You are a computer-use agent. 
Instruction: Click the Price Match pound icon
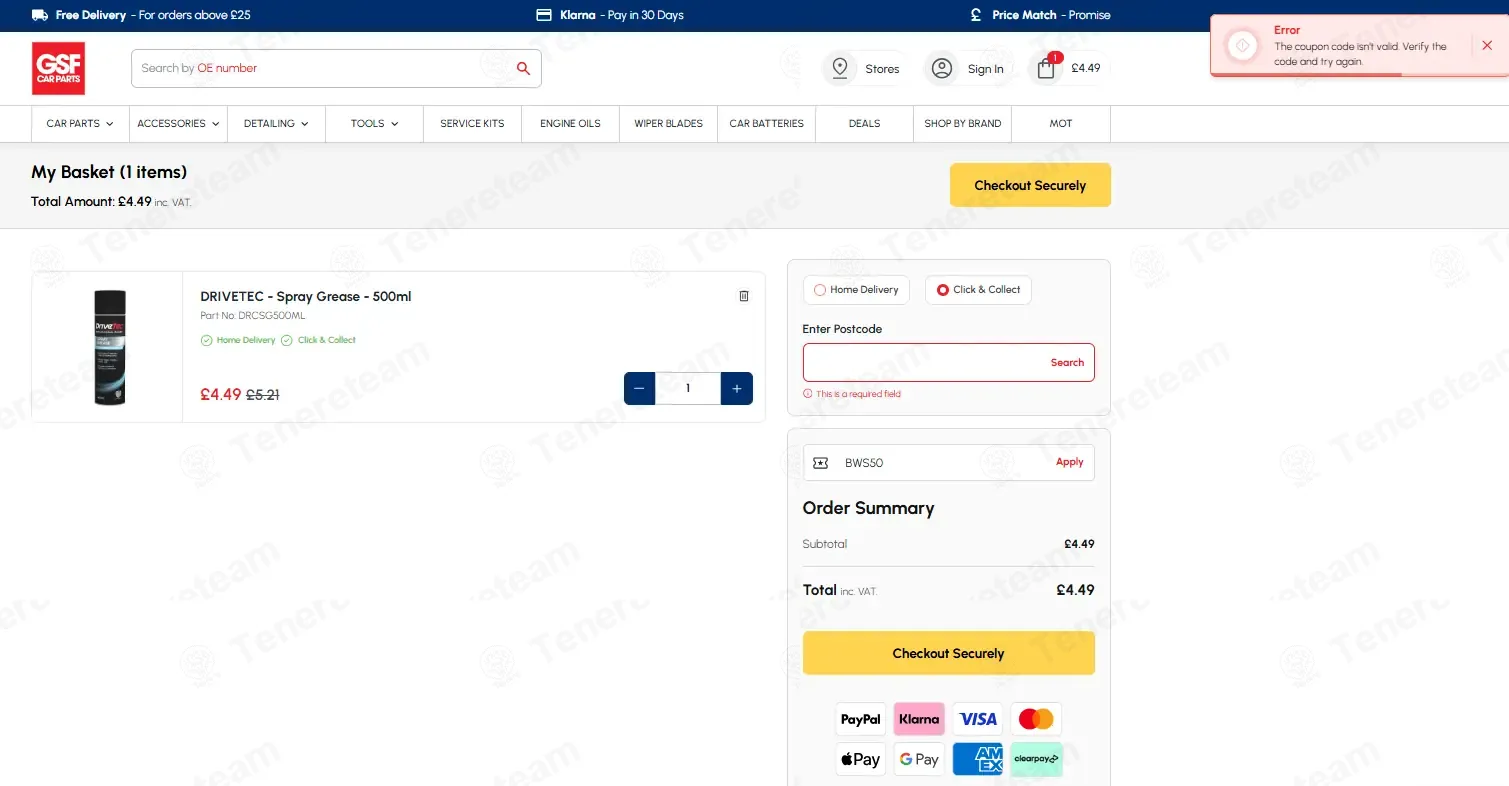(x=977, y=15)
